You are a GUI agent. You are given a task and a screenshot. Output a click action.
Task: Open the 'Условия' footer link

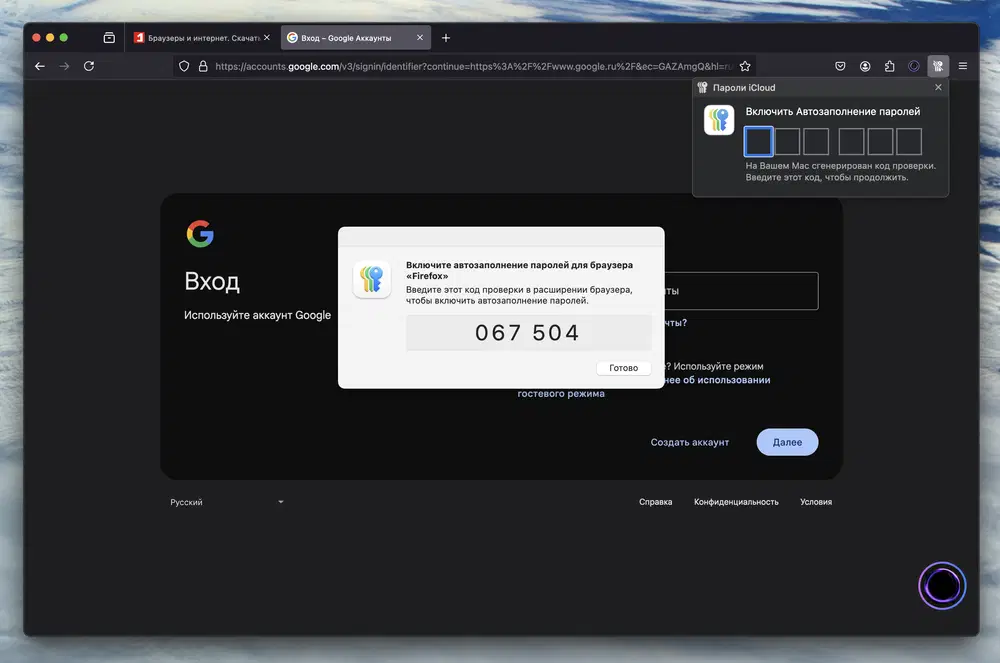click(816, 502)
